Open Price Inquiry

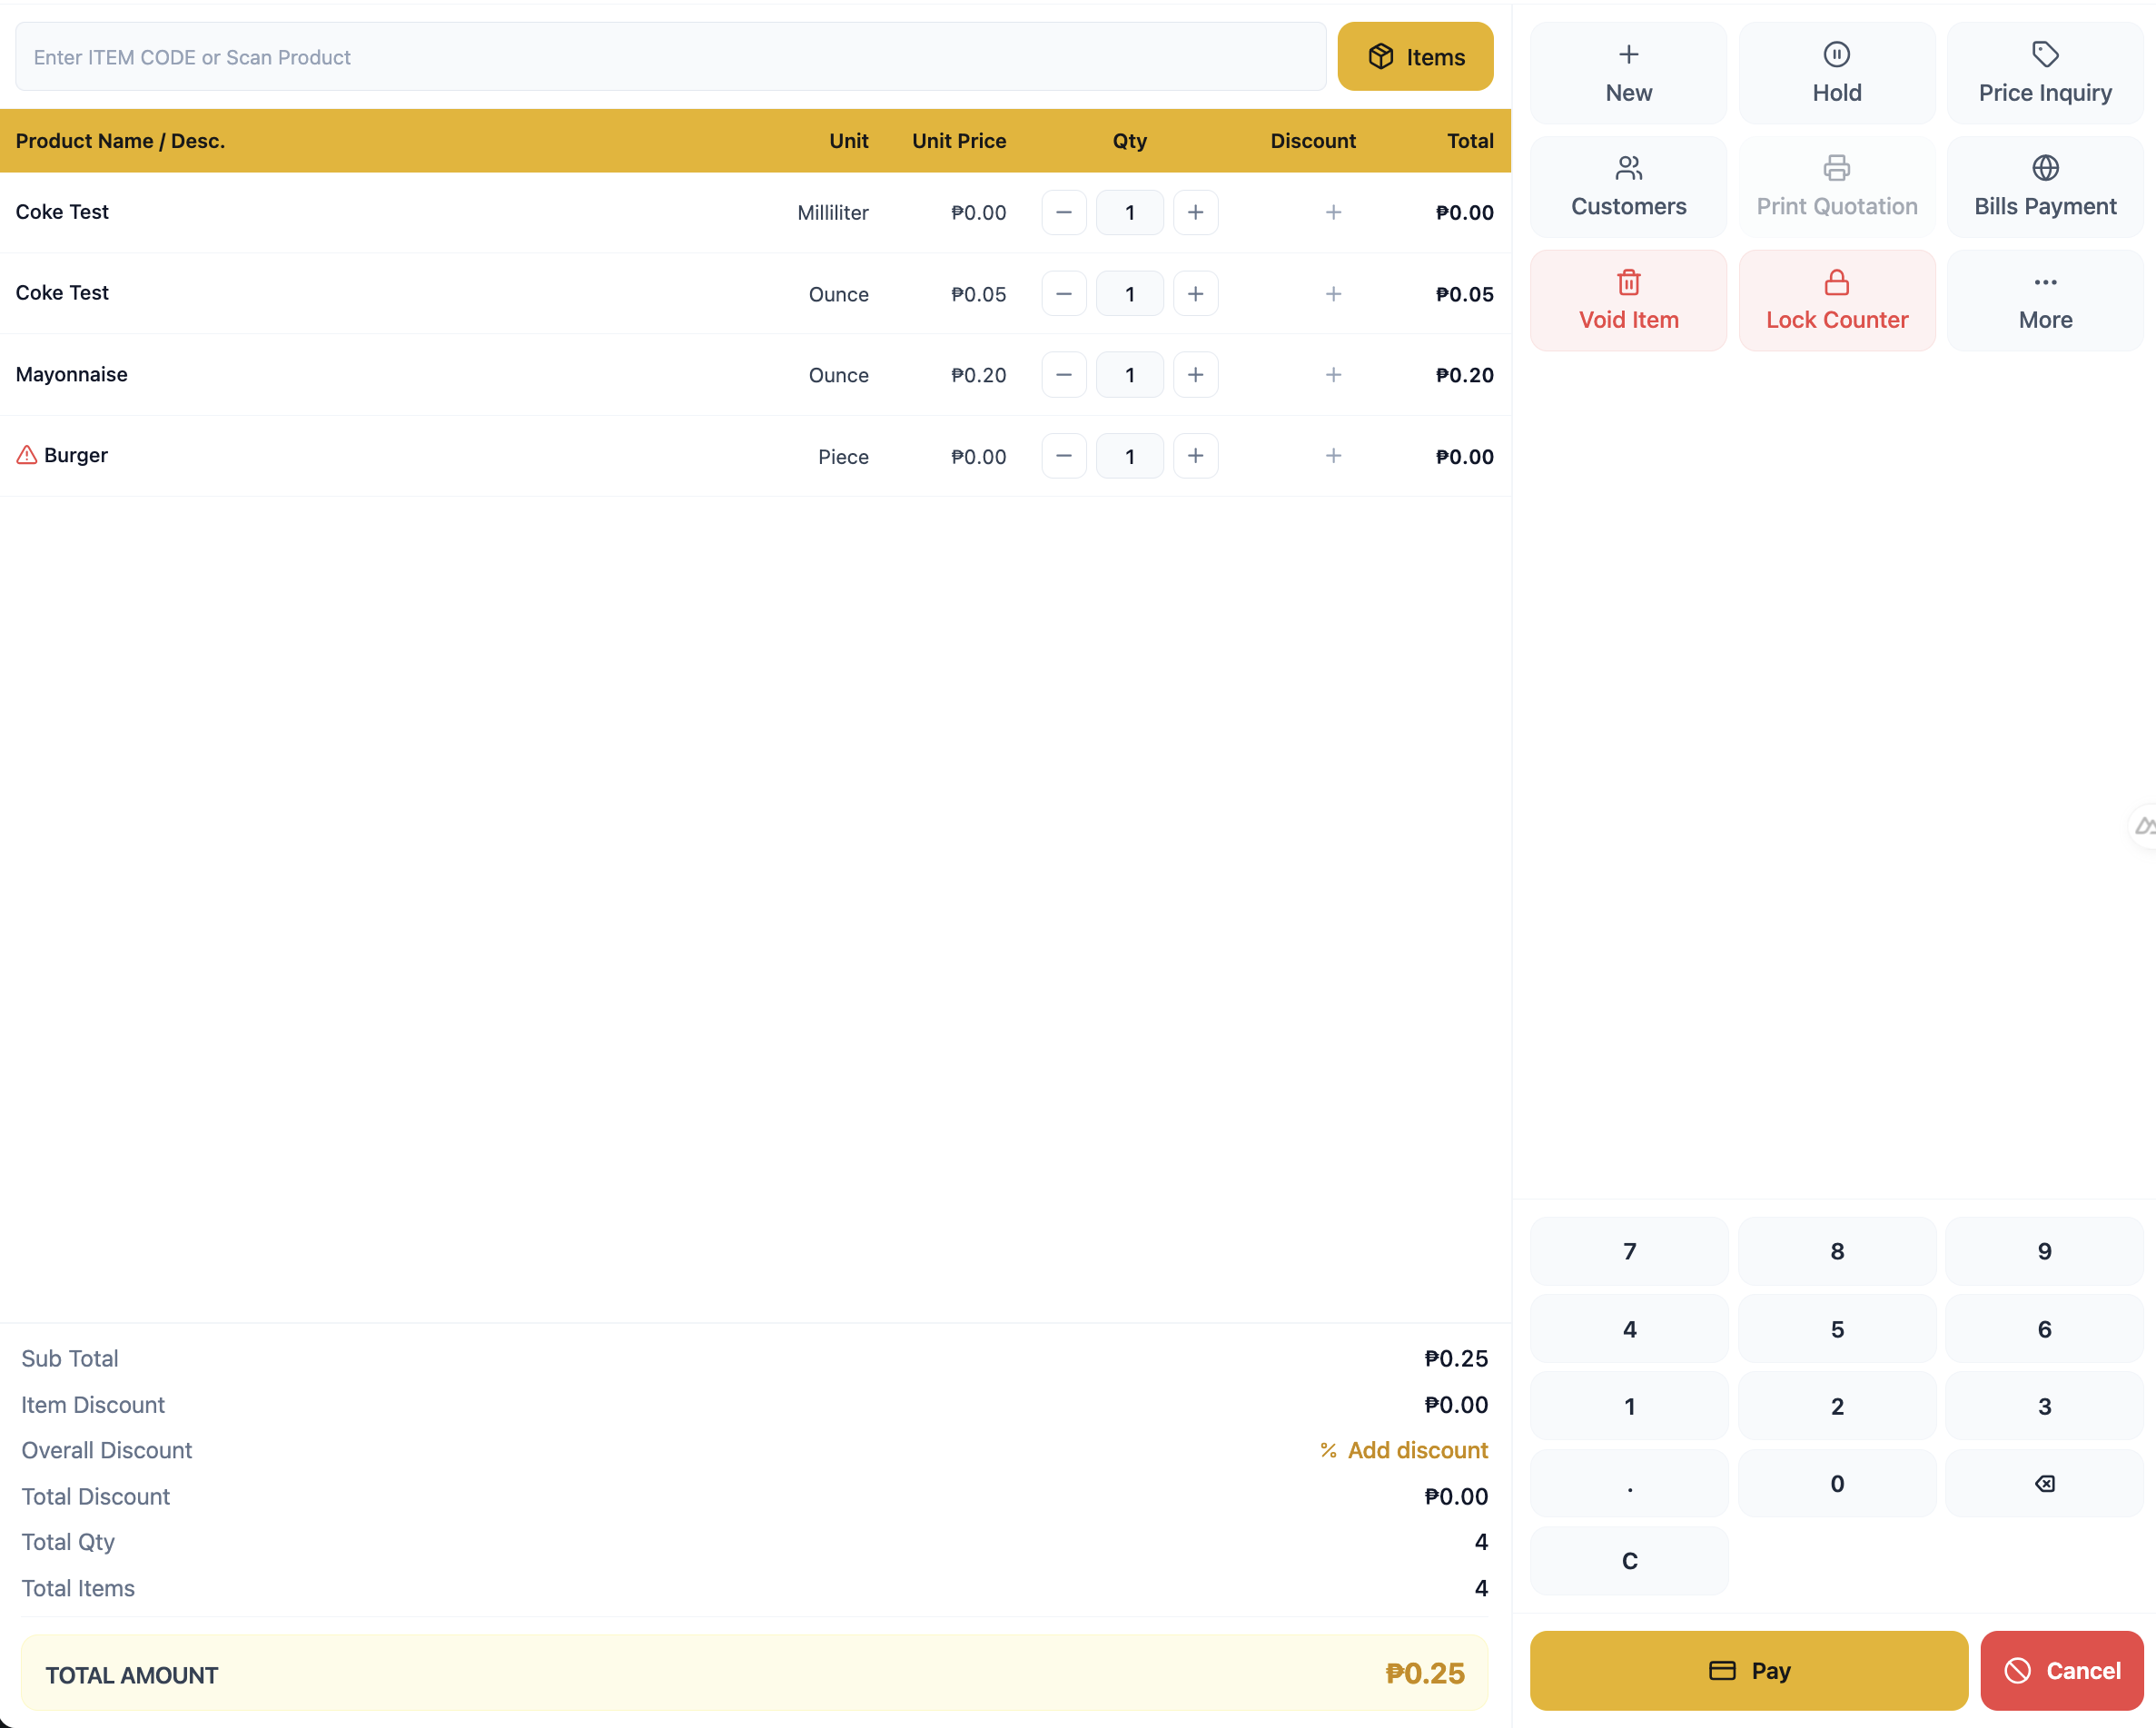pos(2045,72)
